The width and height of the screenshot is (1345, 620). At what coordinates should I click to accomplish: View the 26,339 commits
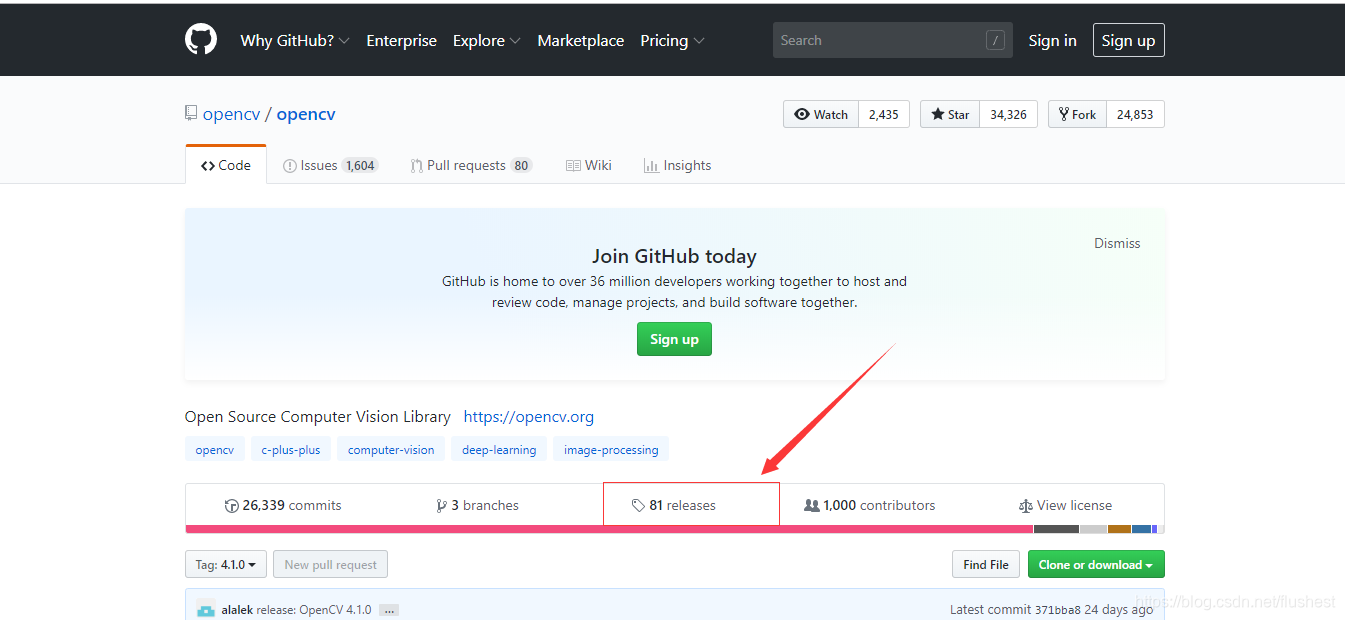click(x=283, y=505)
